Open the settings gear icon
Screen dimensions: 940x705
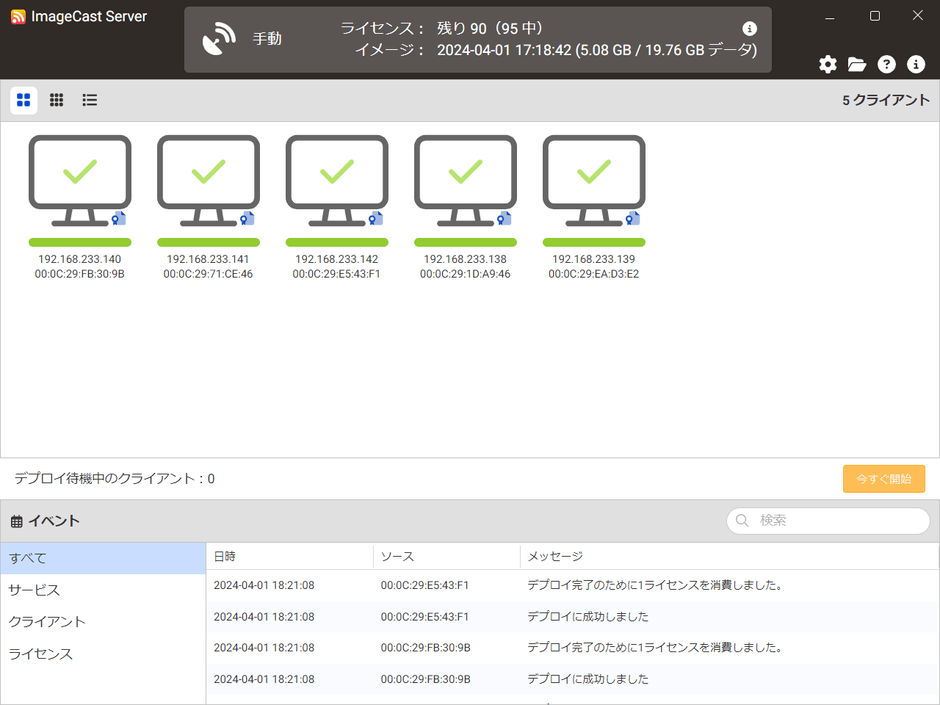(827, 64)
